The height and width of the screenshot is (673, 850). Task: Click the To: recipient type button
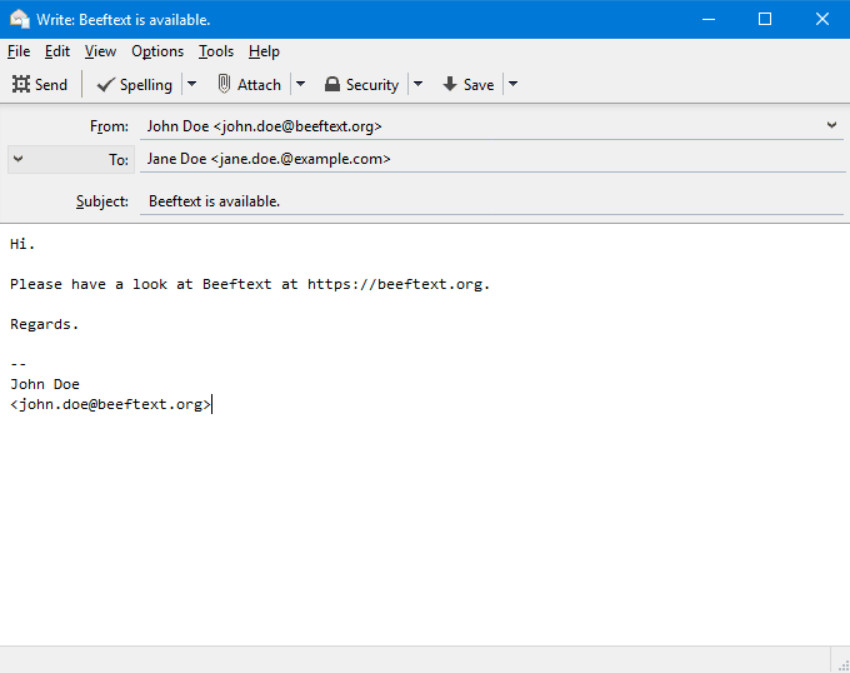click(71, 159)
